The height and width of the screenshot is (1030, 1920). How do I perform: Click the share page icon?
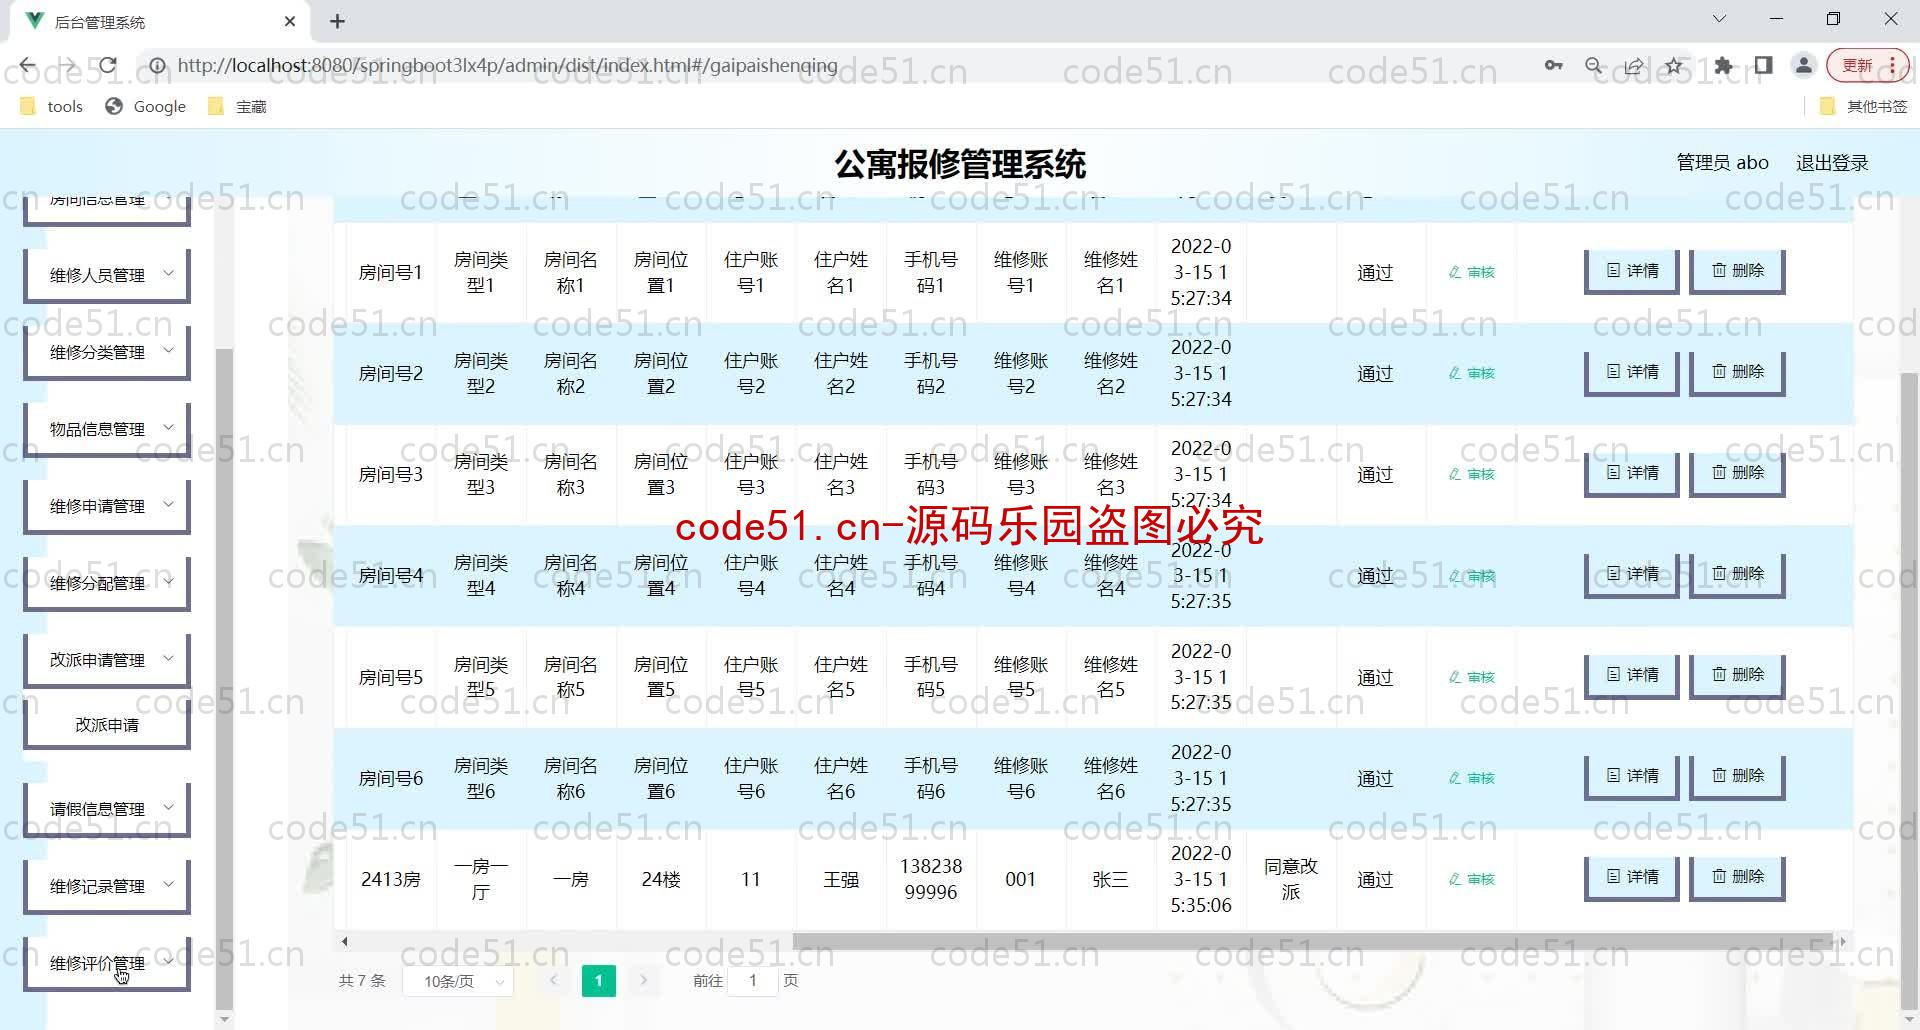(1633, 66)
